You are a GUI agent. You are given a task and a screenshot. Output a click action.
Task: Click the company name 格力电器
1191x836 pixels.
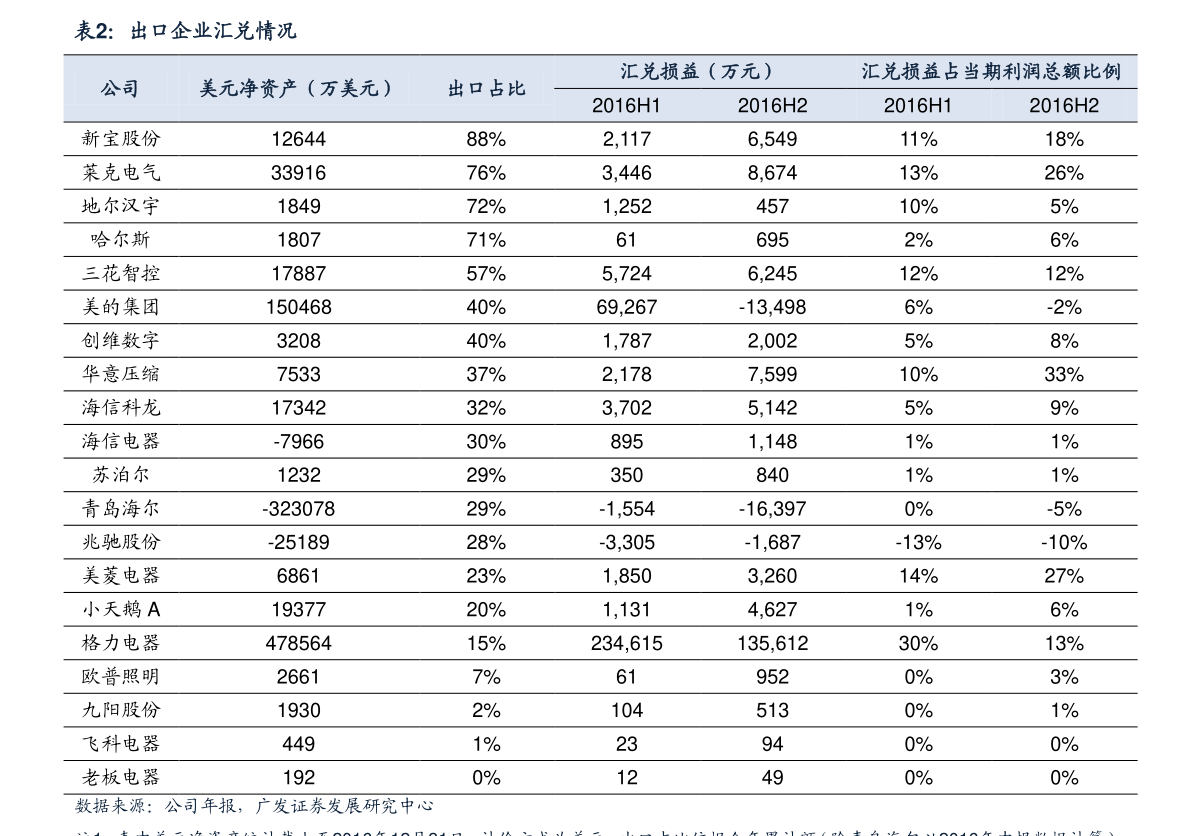(121, 643)
